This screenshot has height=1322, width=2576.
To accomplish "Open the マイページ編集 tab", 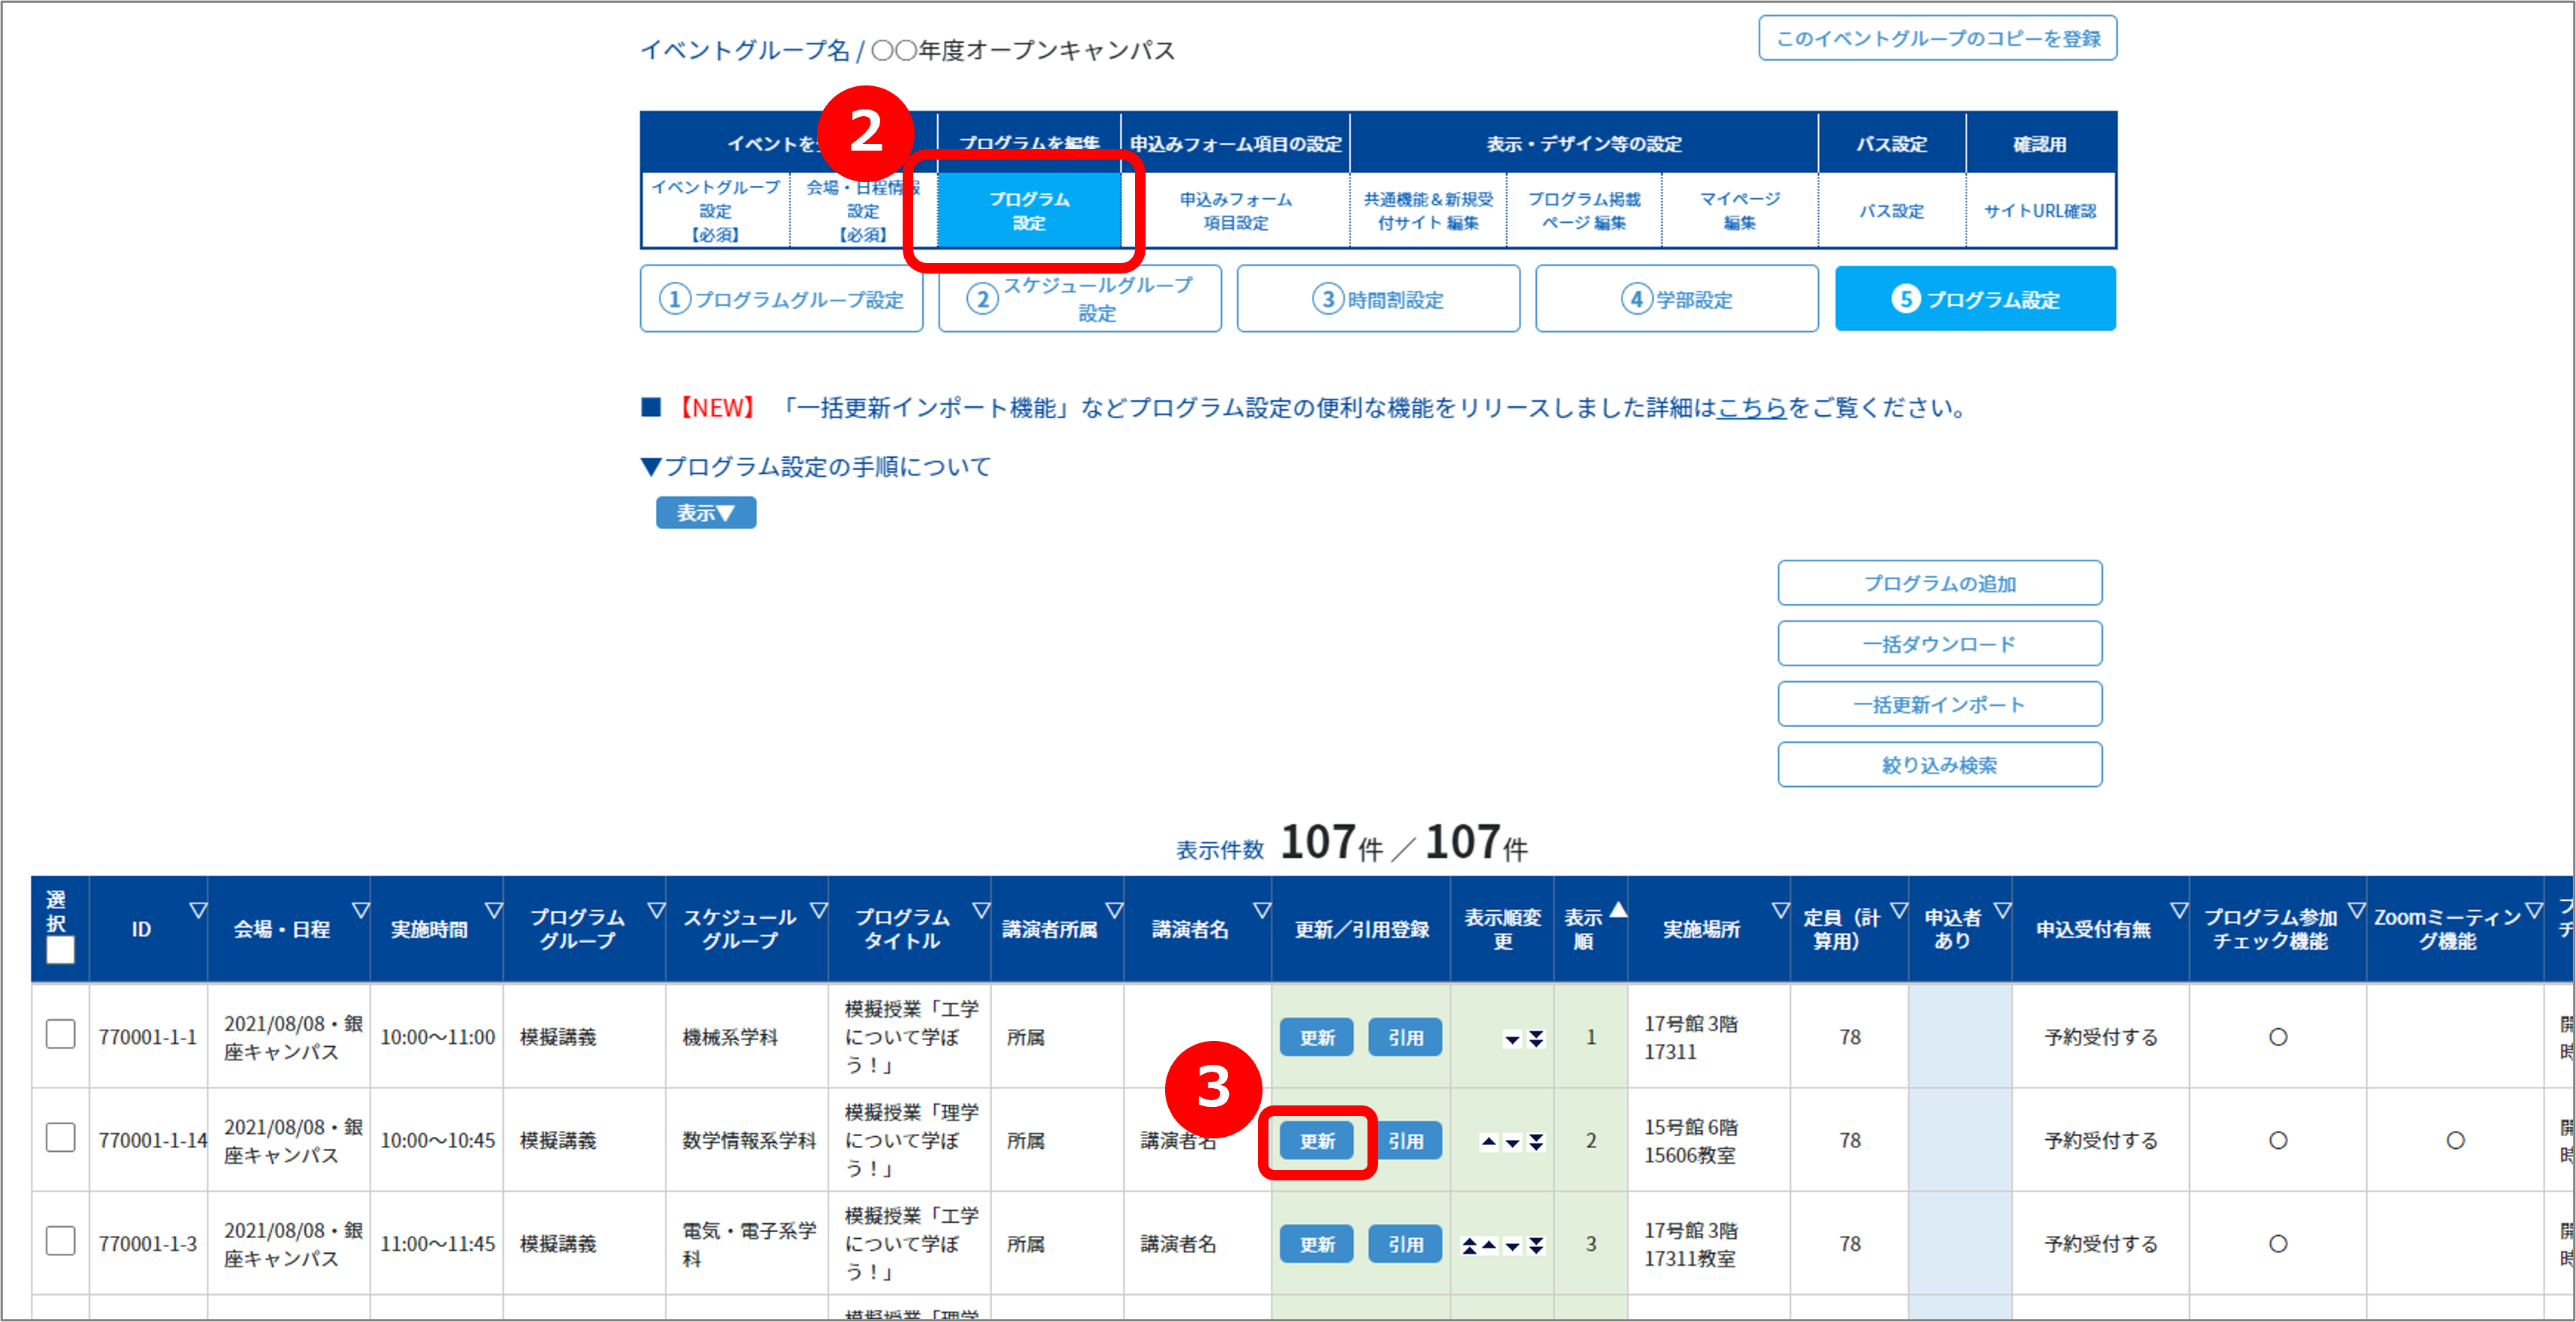I will point(1740,211).
